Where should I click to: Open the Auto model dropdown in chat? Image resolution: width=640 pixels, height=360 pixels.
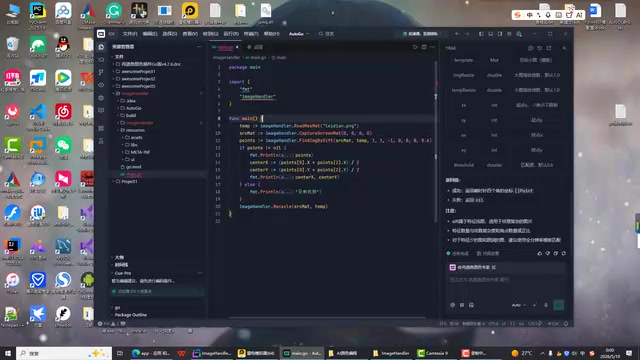518,305
